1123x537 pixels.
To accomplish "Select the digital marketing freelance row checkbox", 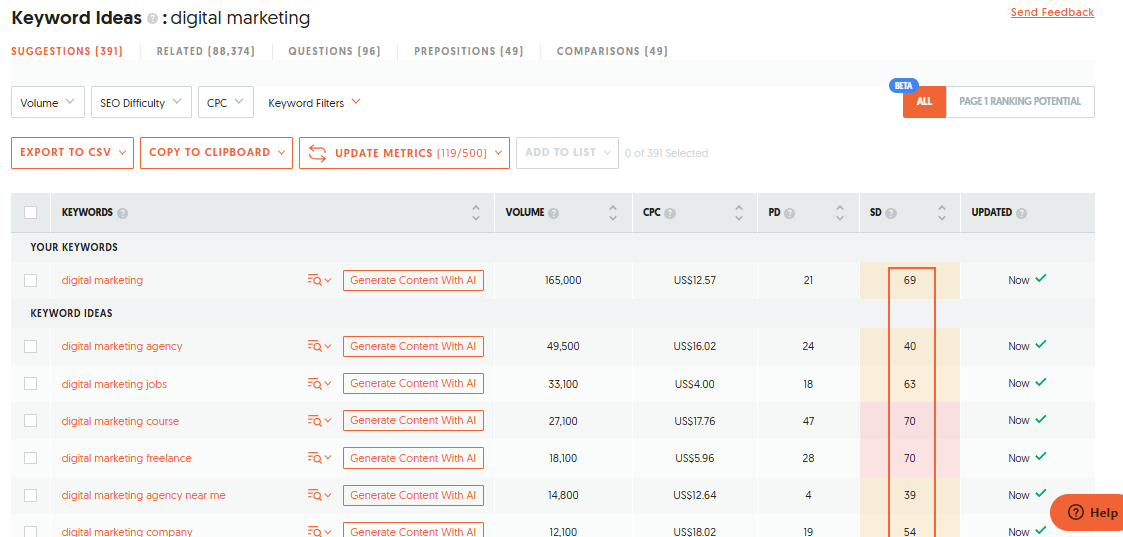I will coord(30,458).
